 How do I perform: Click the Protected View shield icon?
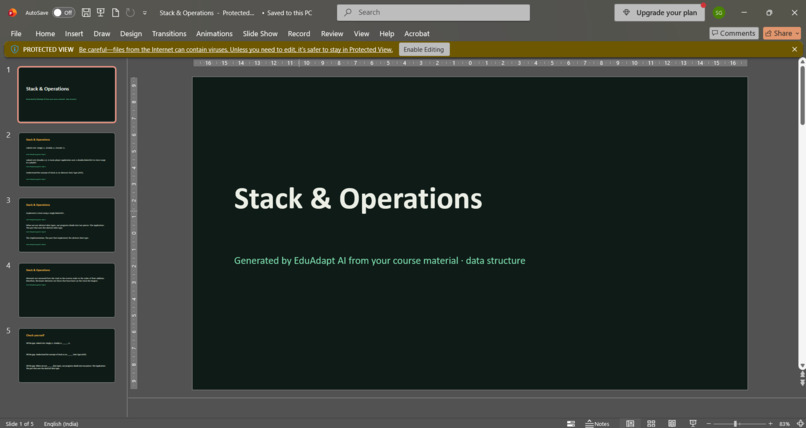coord(14,49)
